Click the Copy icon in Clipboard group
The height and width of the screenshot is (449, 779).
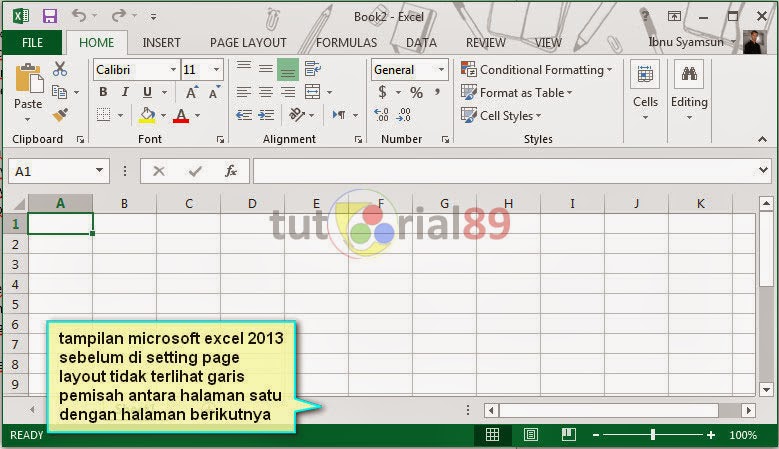[59, 92]
